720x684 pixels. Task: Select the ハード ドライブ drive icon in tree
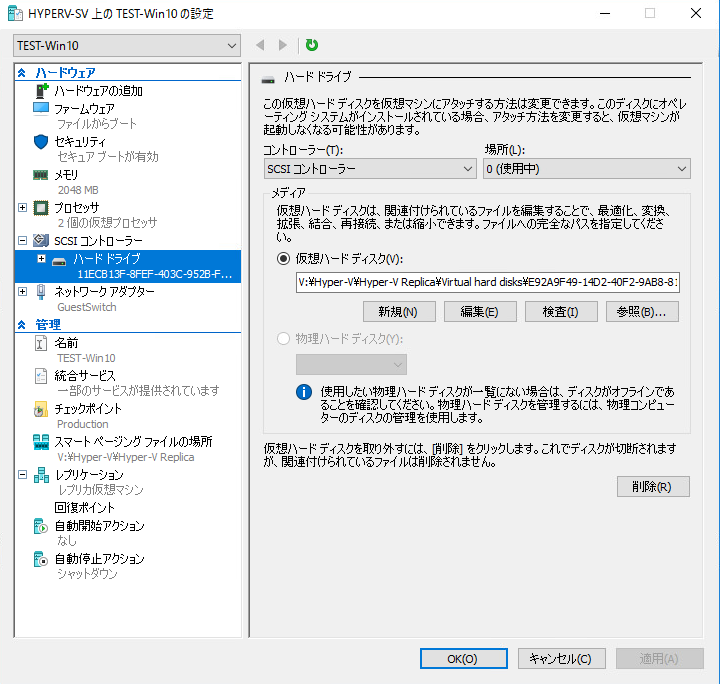pyautogui.click(x=59, y=262)
